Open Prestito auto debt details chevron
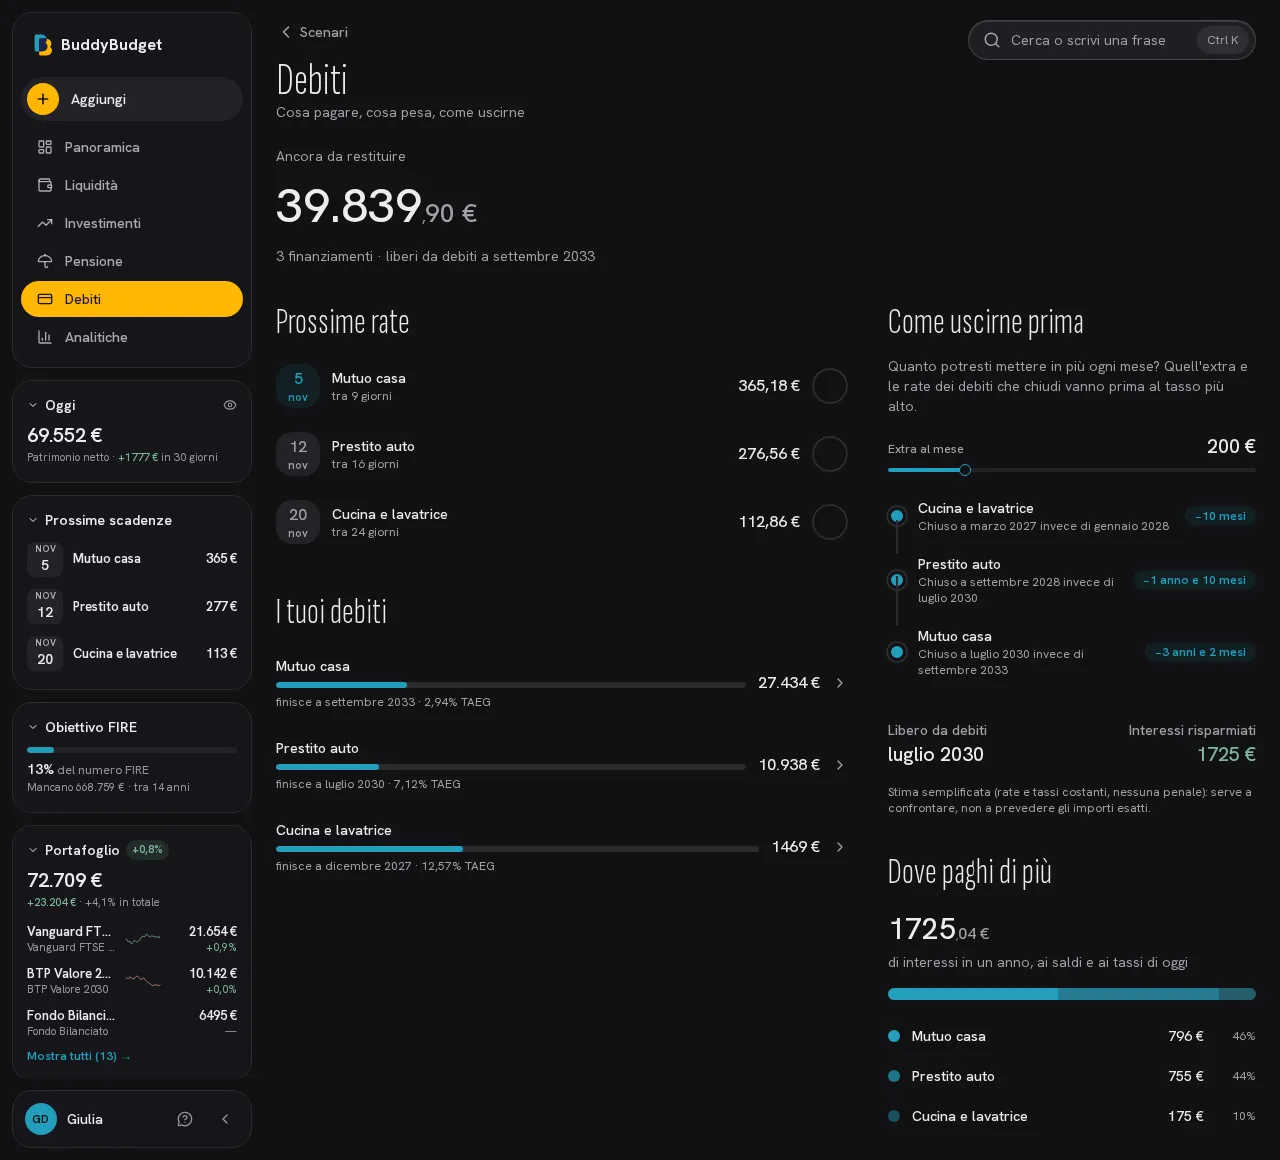1280x1160 pixels. (840, 765)
